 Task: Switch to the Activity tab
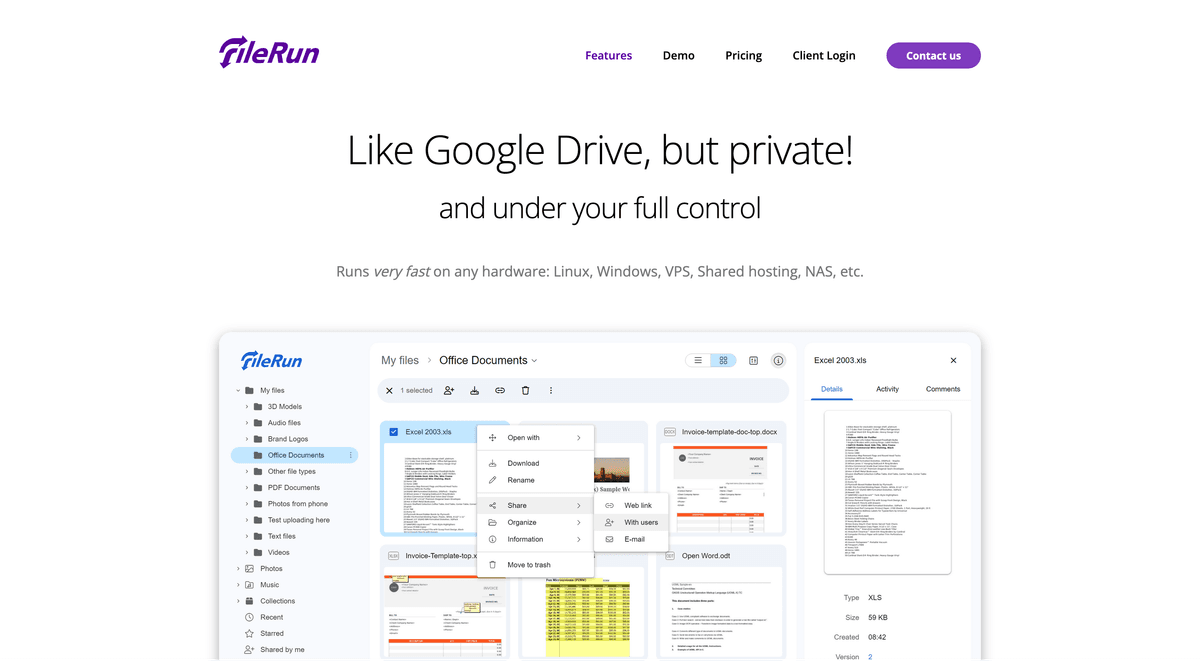tap(887, 389)
